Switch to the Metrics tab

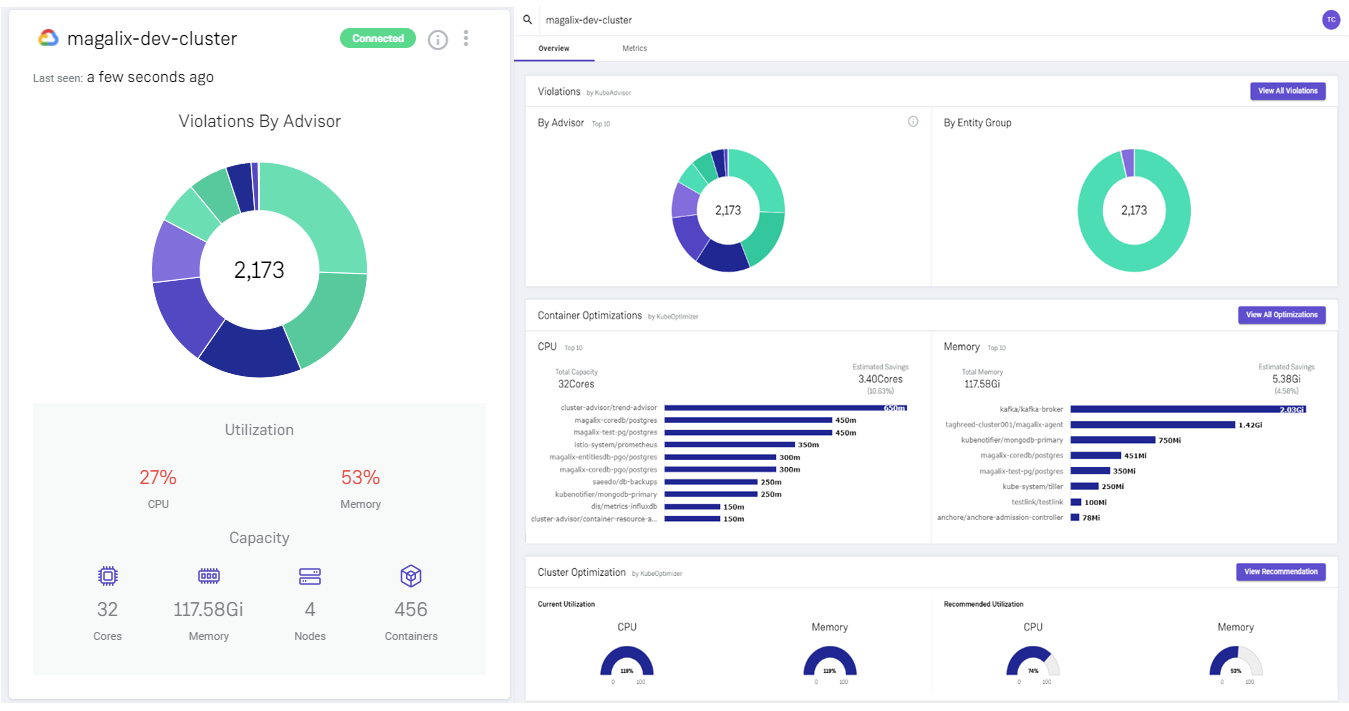(x=635, y=49)
